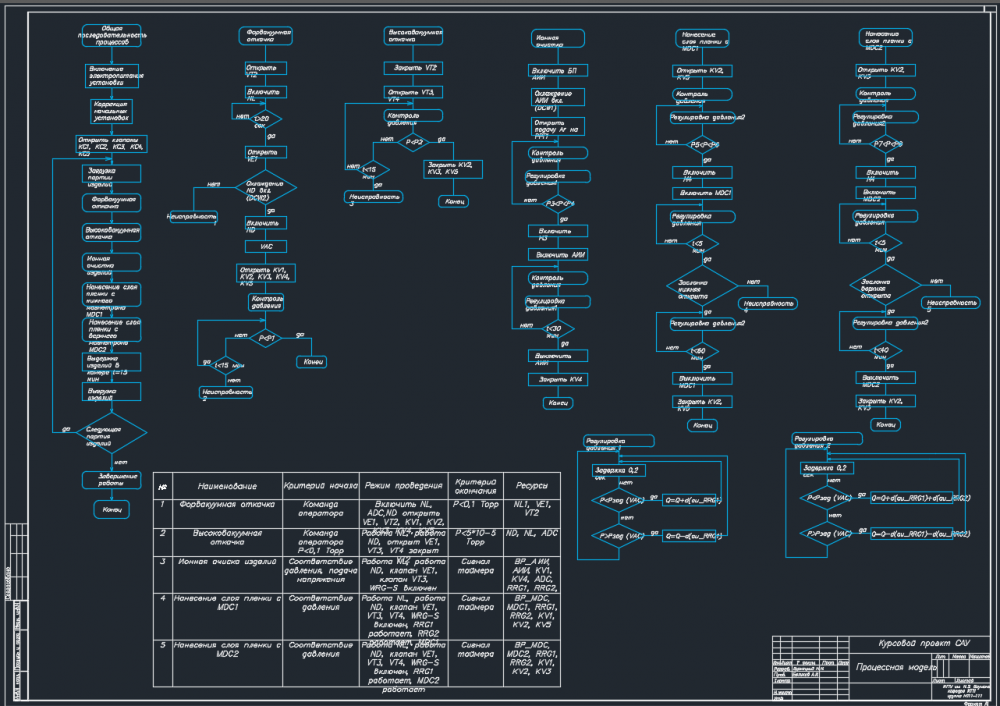Click the 'VAC' block in the fore-vacuum flowchart
This screenshot has width=1000, height=706.
click(266, 246)
